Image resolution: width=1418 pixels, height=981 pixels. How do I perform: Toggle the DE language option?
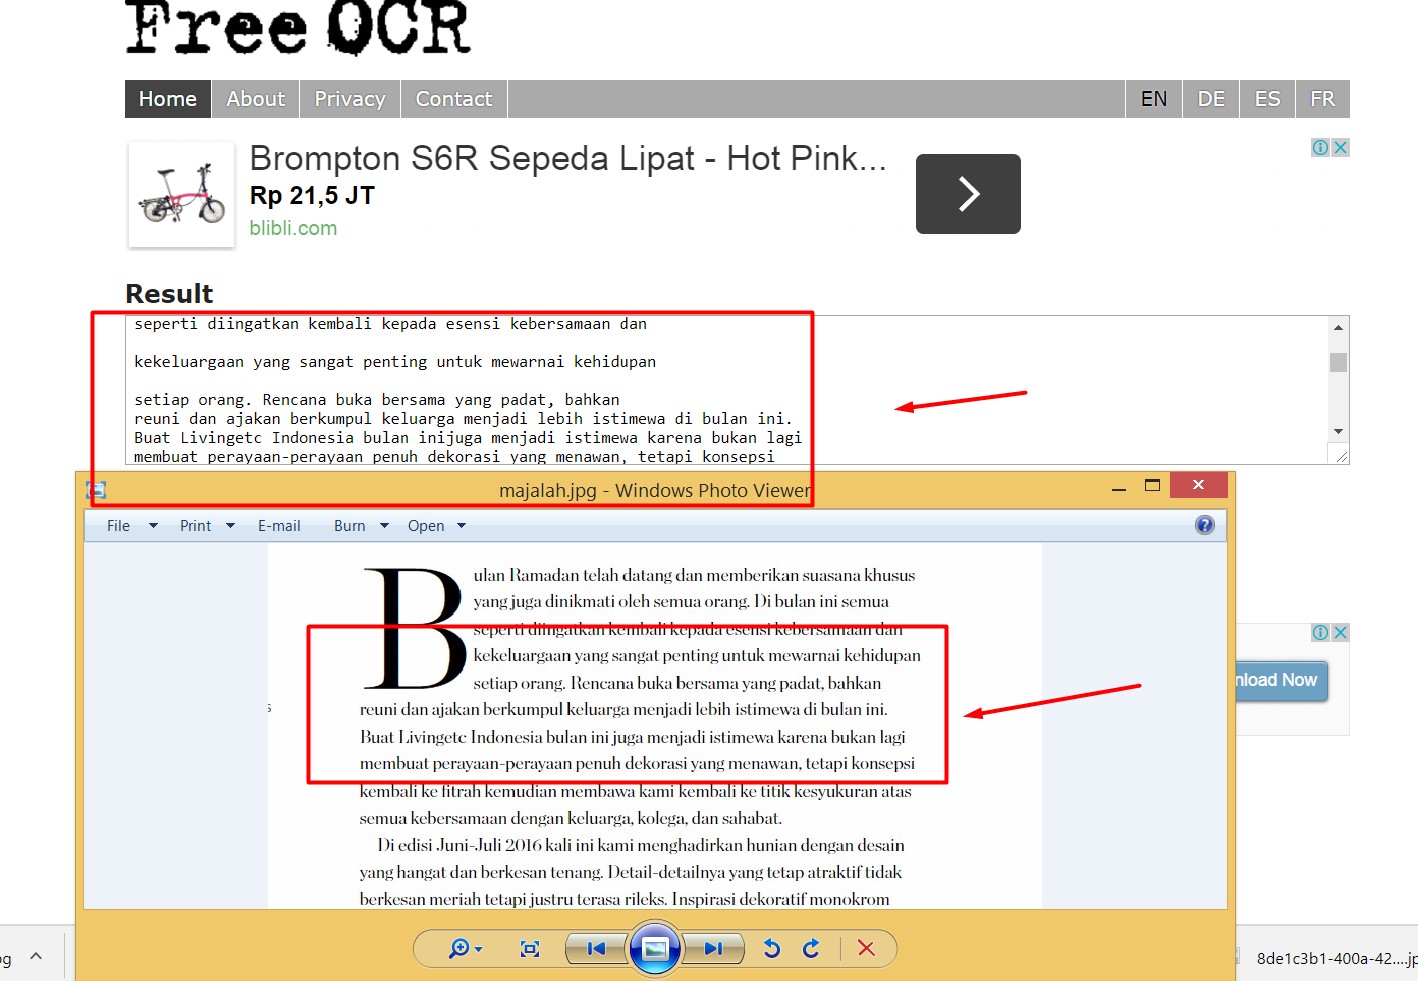coord(1210,98)
